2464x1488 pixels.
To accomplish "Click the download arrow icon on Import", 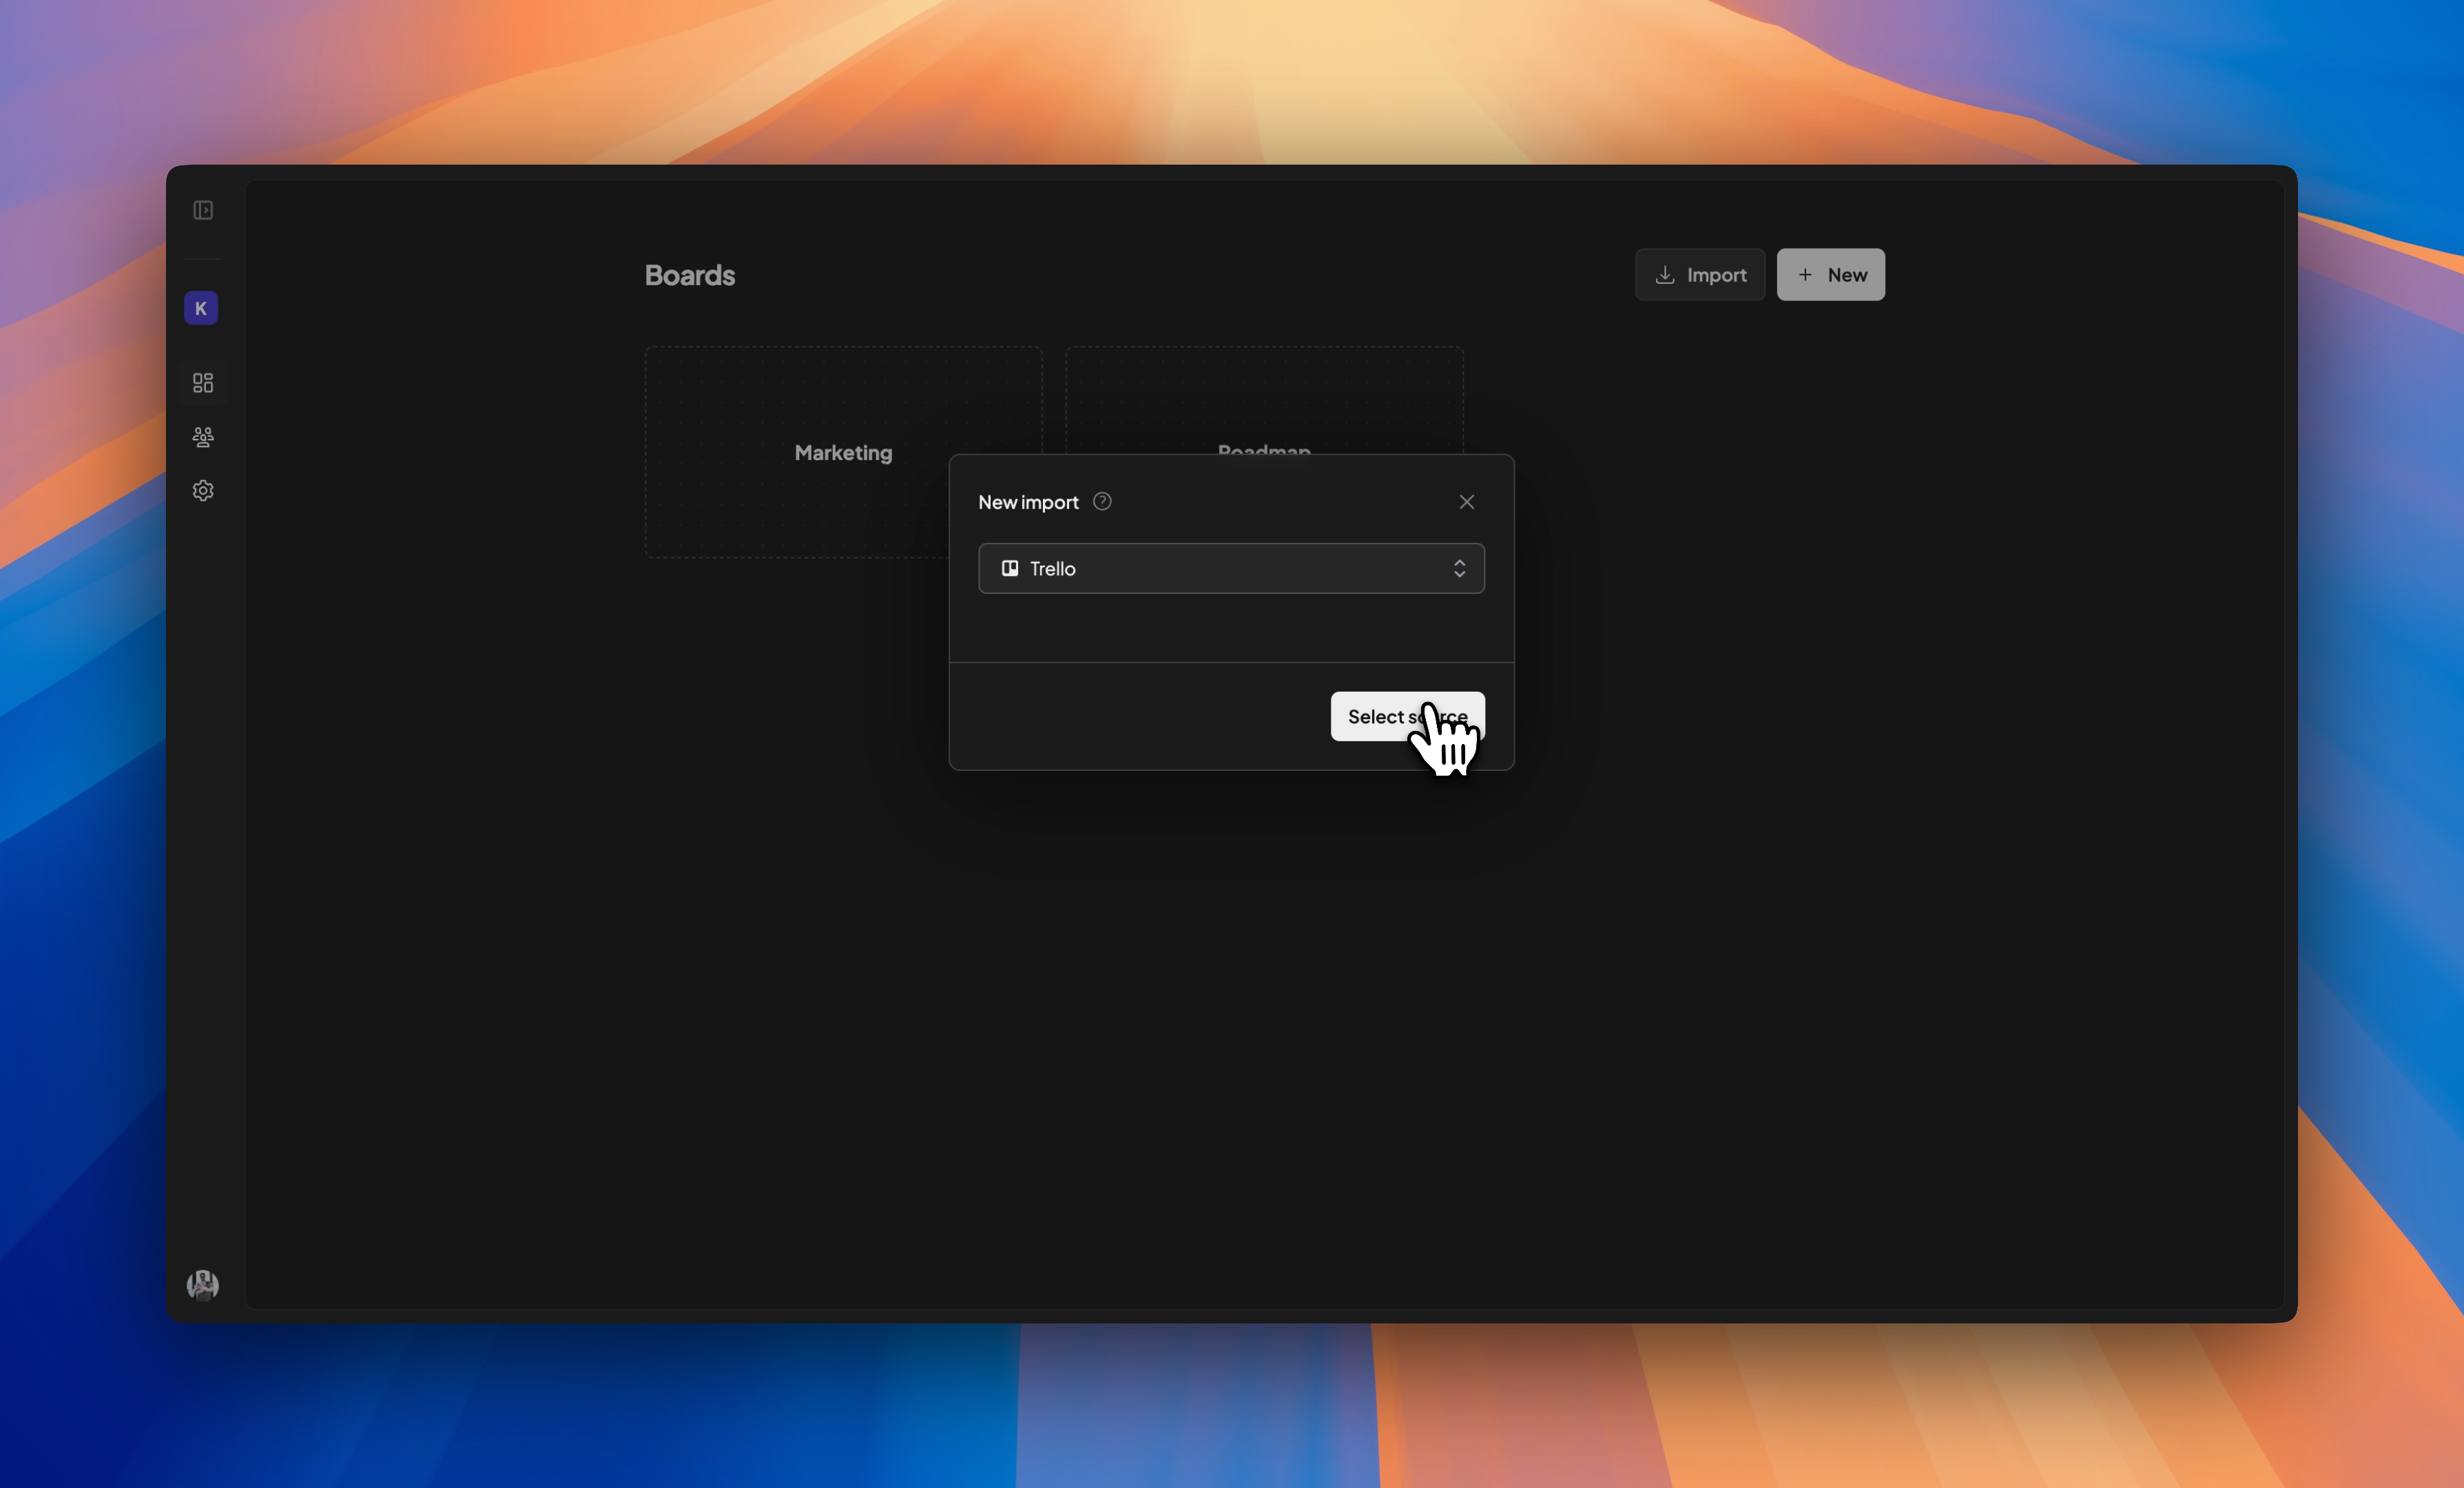I will click(x=1664, y=275).
